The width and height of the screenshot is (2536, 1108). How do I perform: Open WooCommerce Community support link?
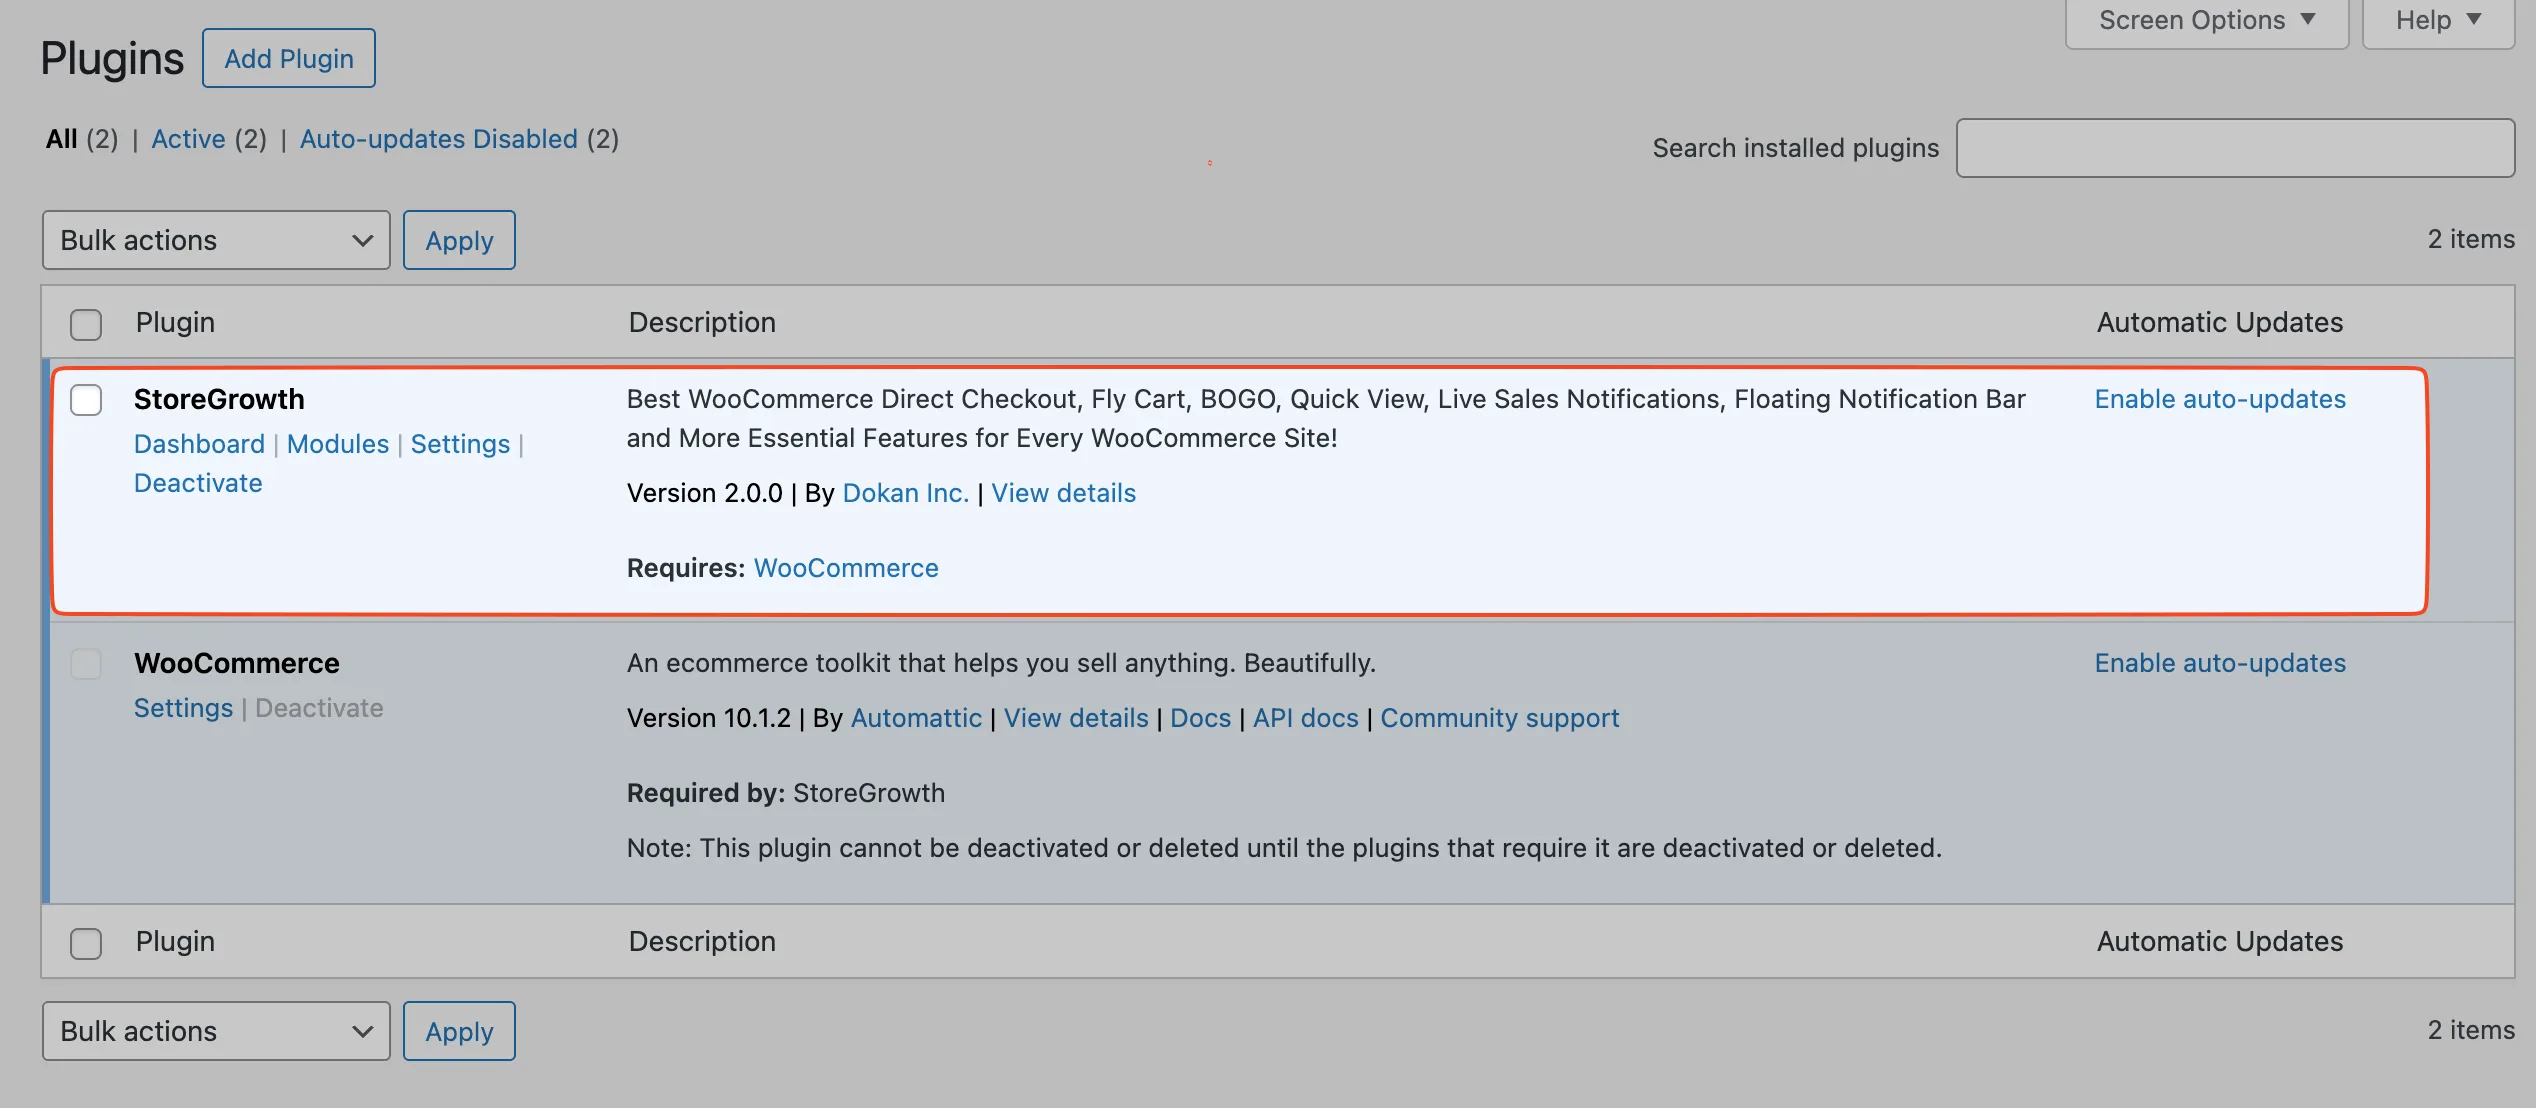click(1499, 718)
